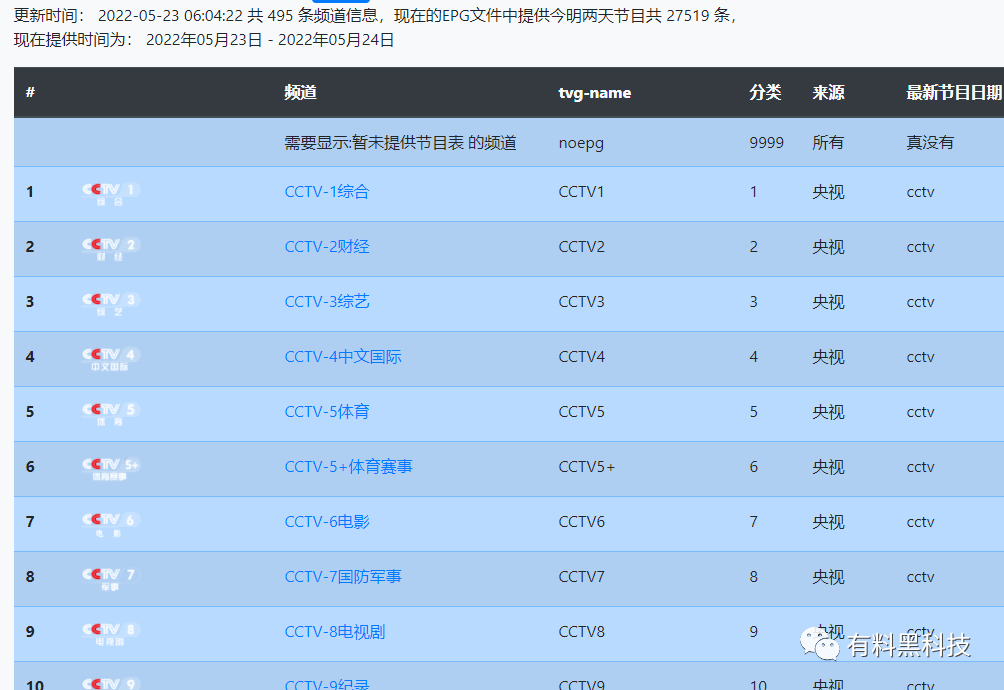Select the cctv date cell in CCTV-3综艺 row
Screen dimensions: 1004x690
(920, 302)
